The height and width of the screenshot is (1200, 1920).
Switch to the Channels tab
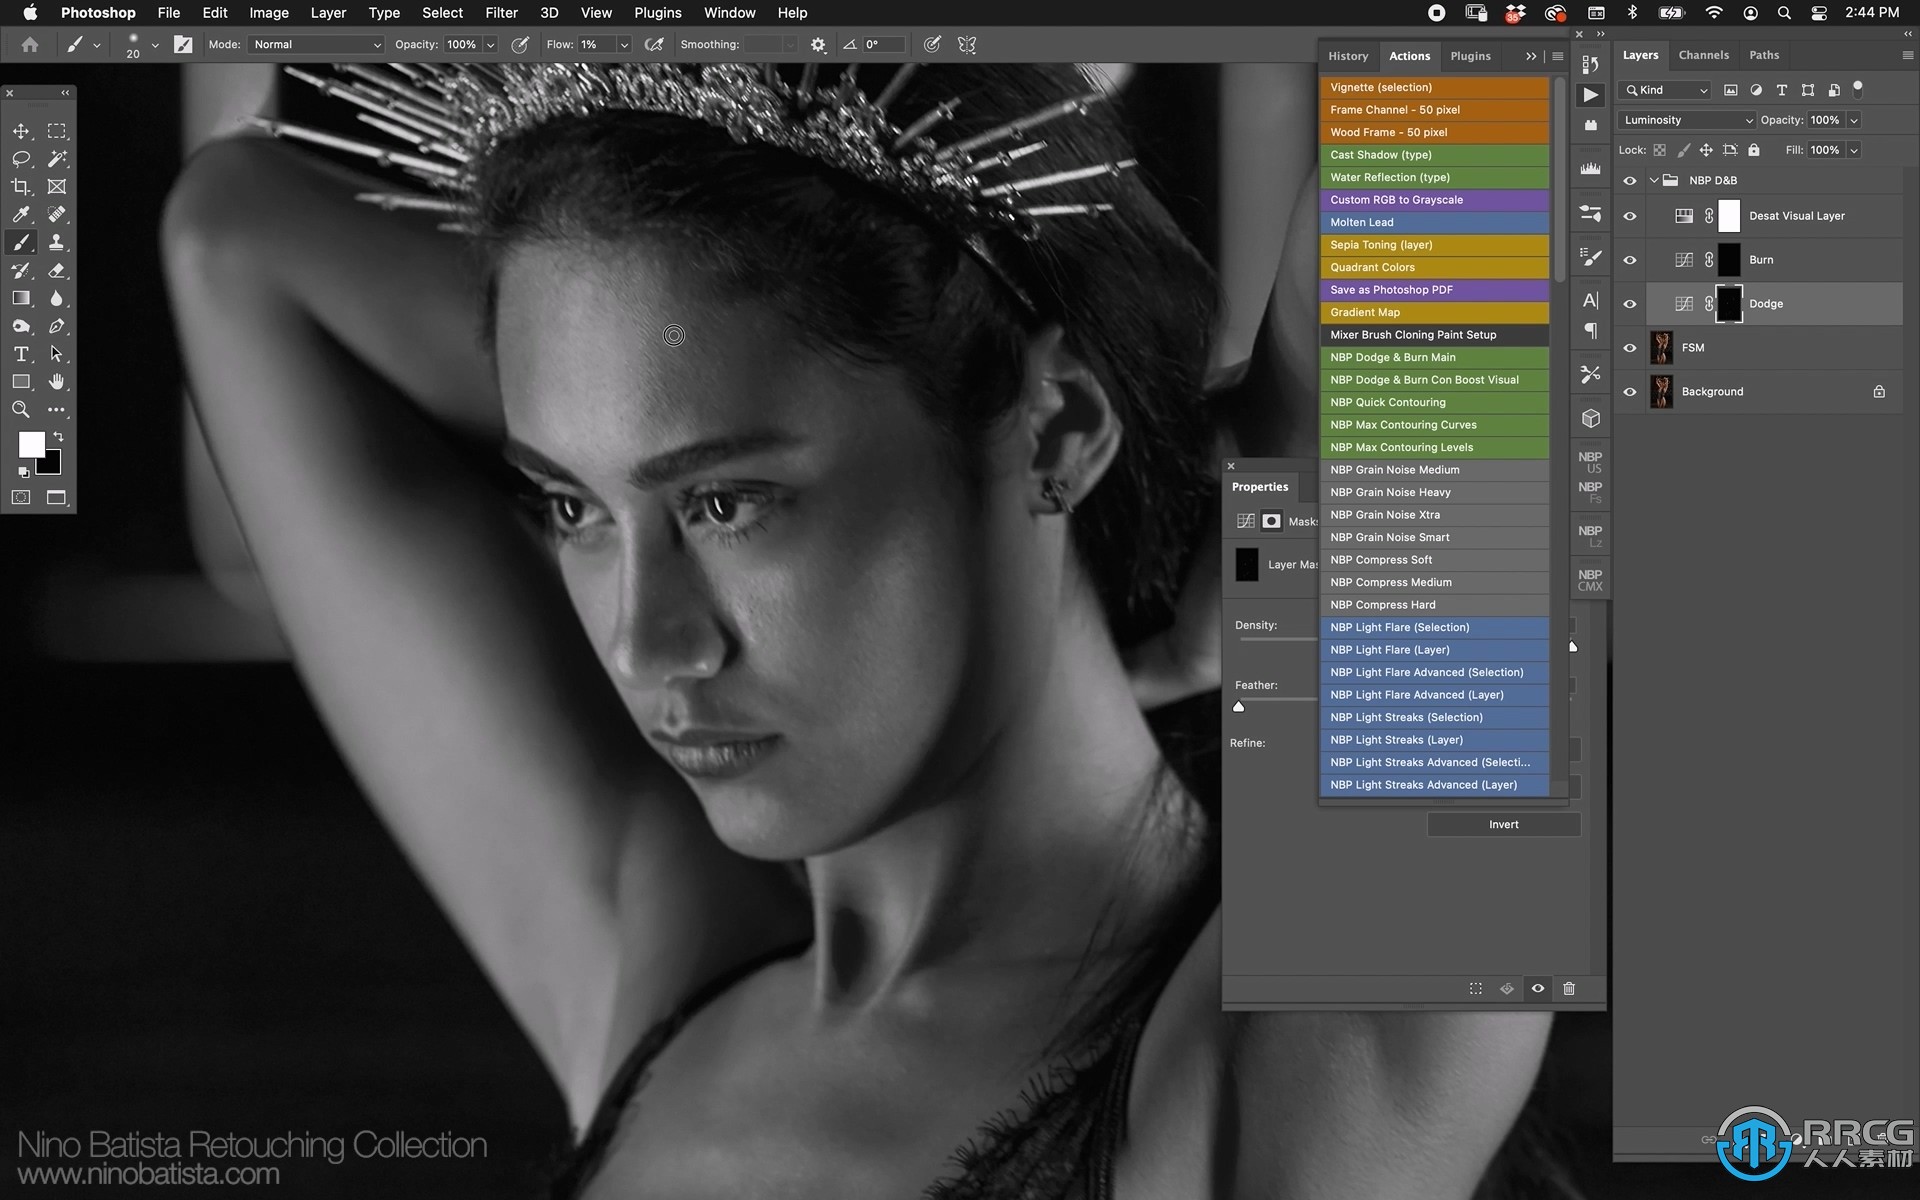[x=1703, y=55]
